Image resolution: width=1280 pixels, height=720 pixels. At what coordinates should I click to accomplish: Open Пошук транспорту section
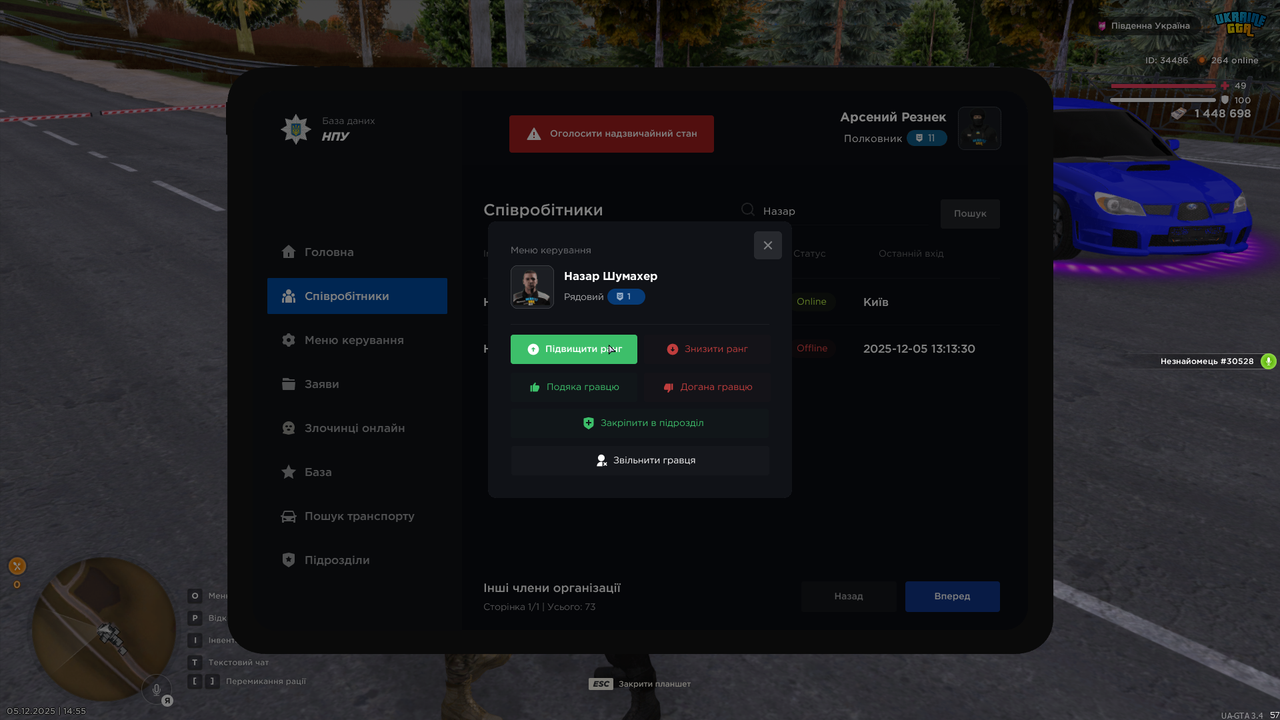coord(357,516)
